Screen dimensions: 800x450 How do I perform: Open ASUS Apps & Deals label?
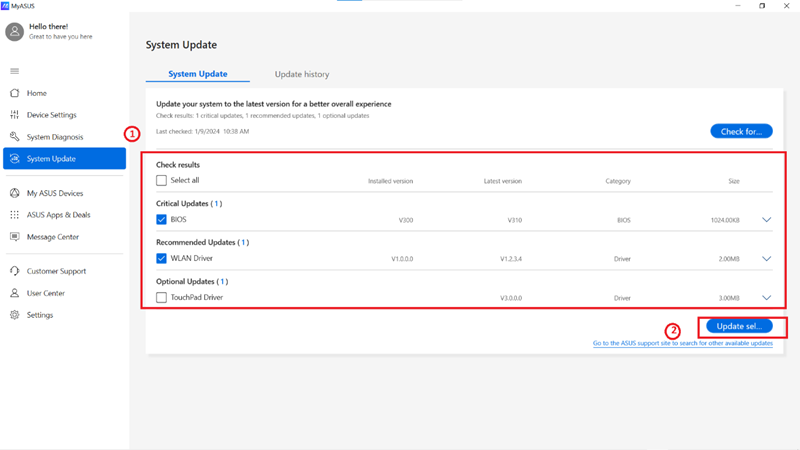pyautogui.click(x=59, y=215)
